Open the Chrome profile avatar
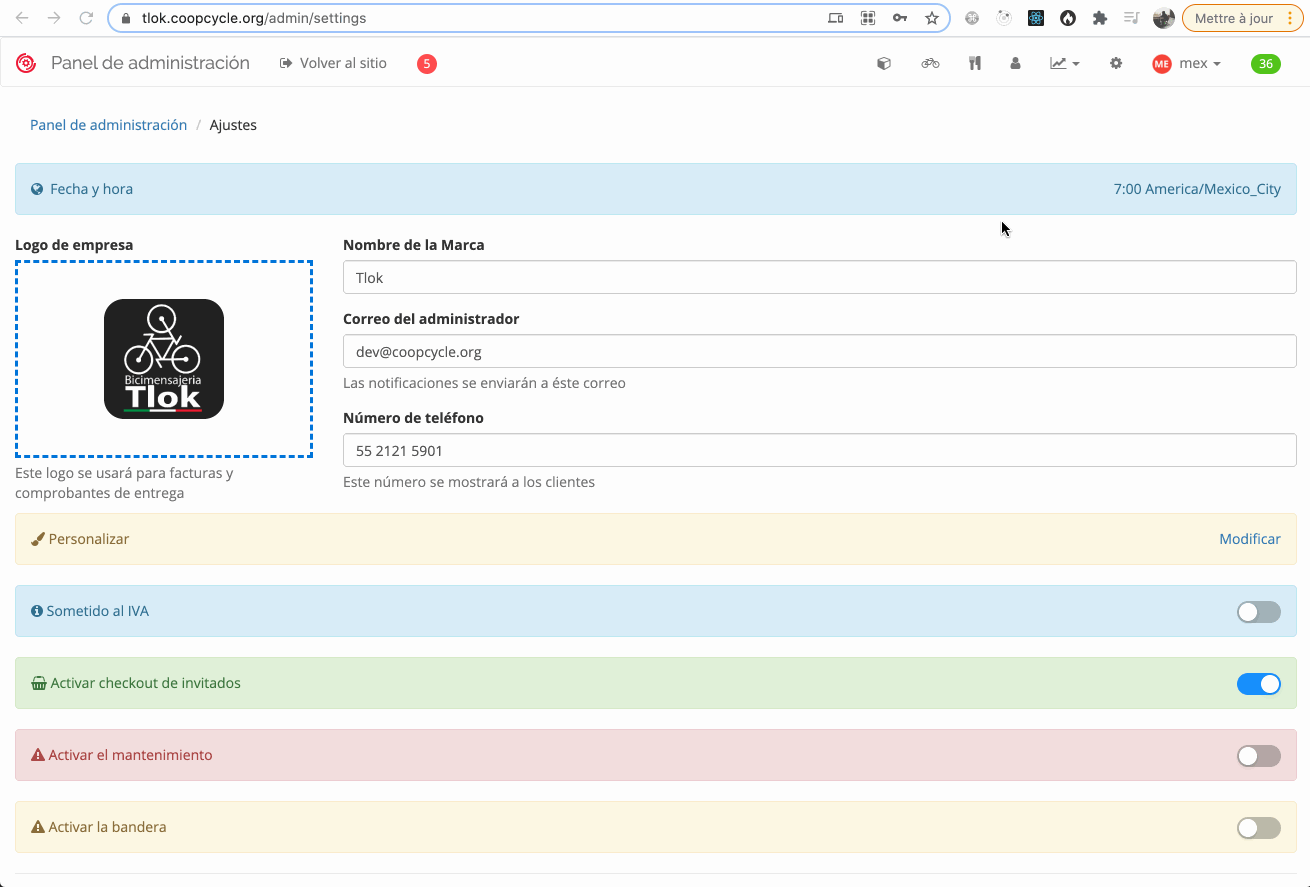 click(1164, 18)
